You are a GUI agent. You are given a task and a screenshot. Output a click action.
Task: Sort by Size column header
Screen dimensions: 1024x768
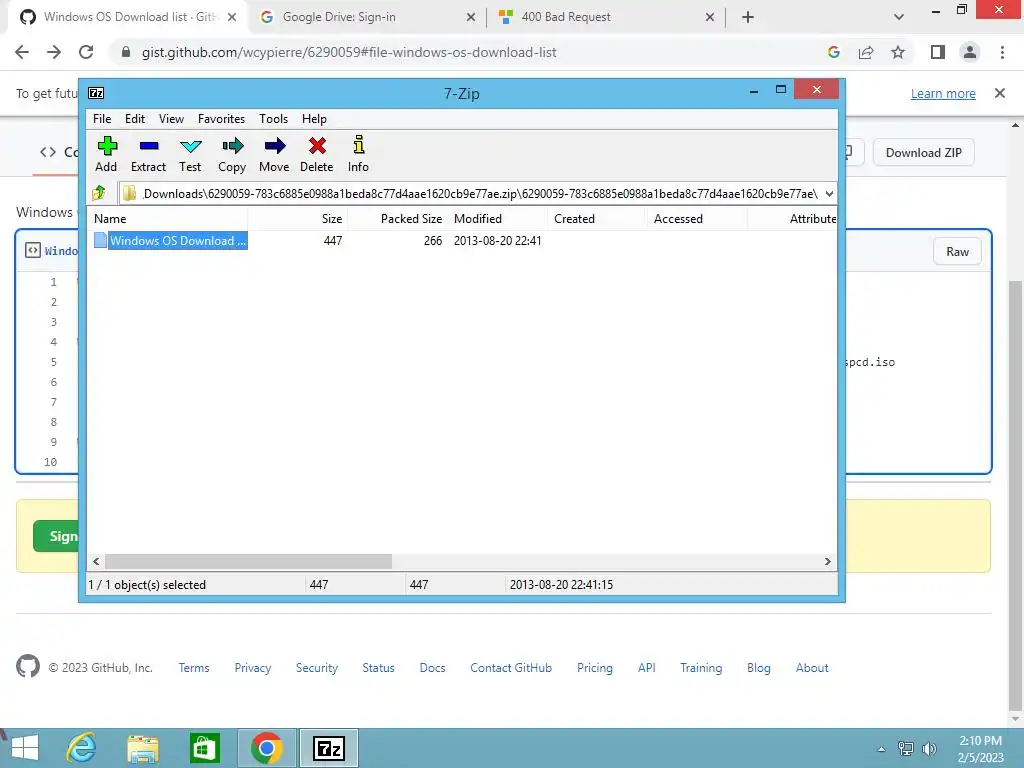point(298,219)
